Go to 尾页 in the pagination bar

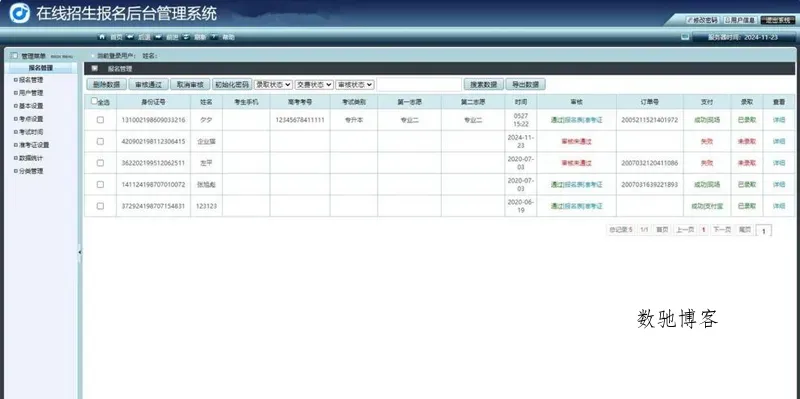pos(745,230)
